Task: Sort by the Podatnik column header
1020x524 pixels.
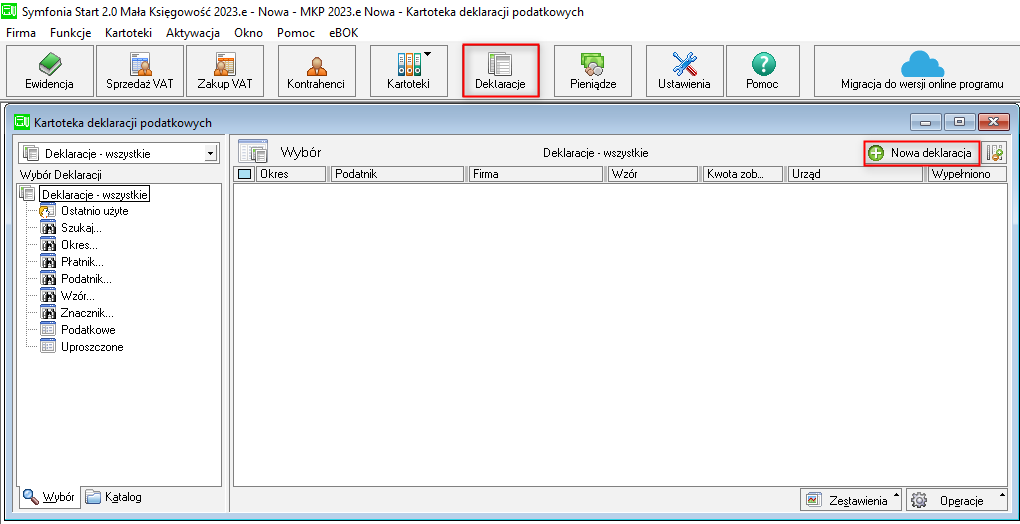Action: coord(398,174)
